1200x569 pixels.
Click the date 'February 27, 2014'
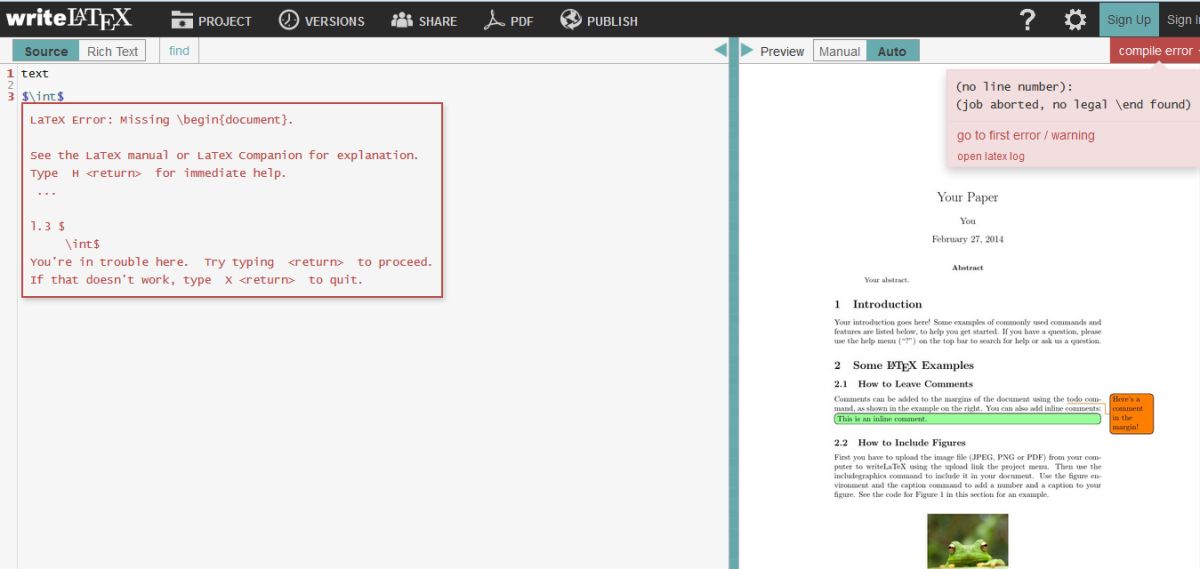pos(967,239)
